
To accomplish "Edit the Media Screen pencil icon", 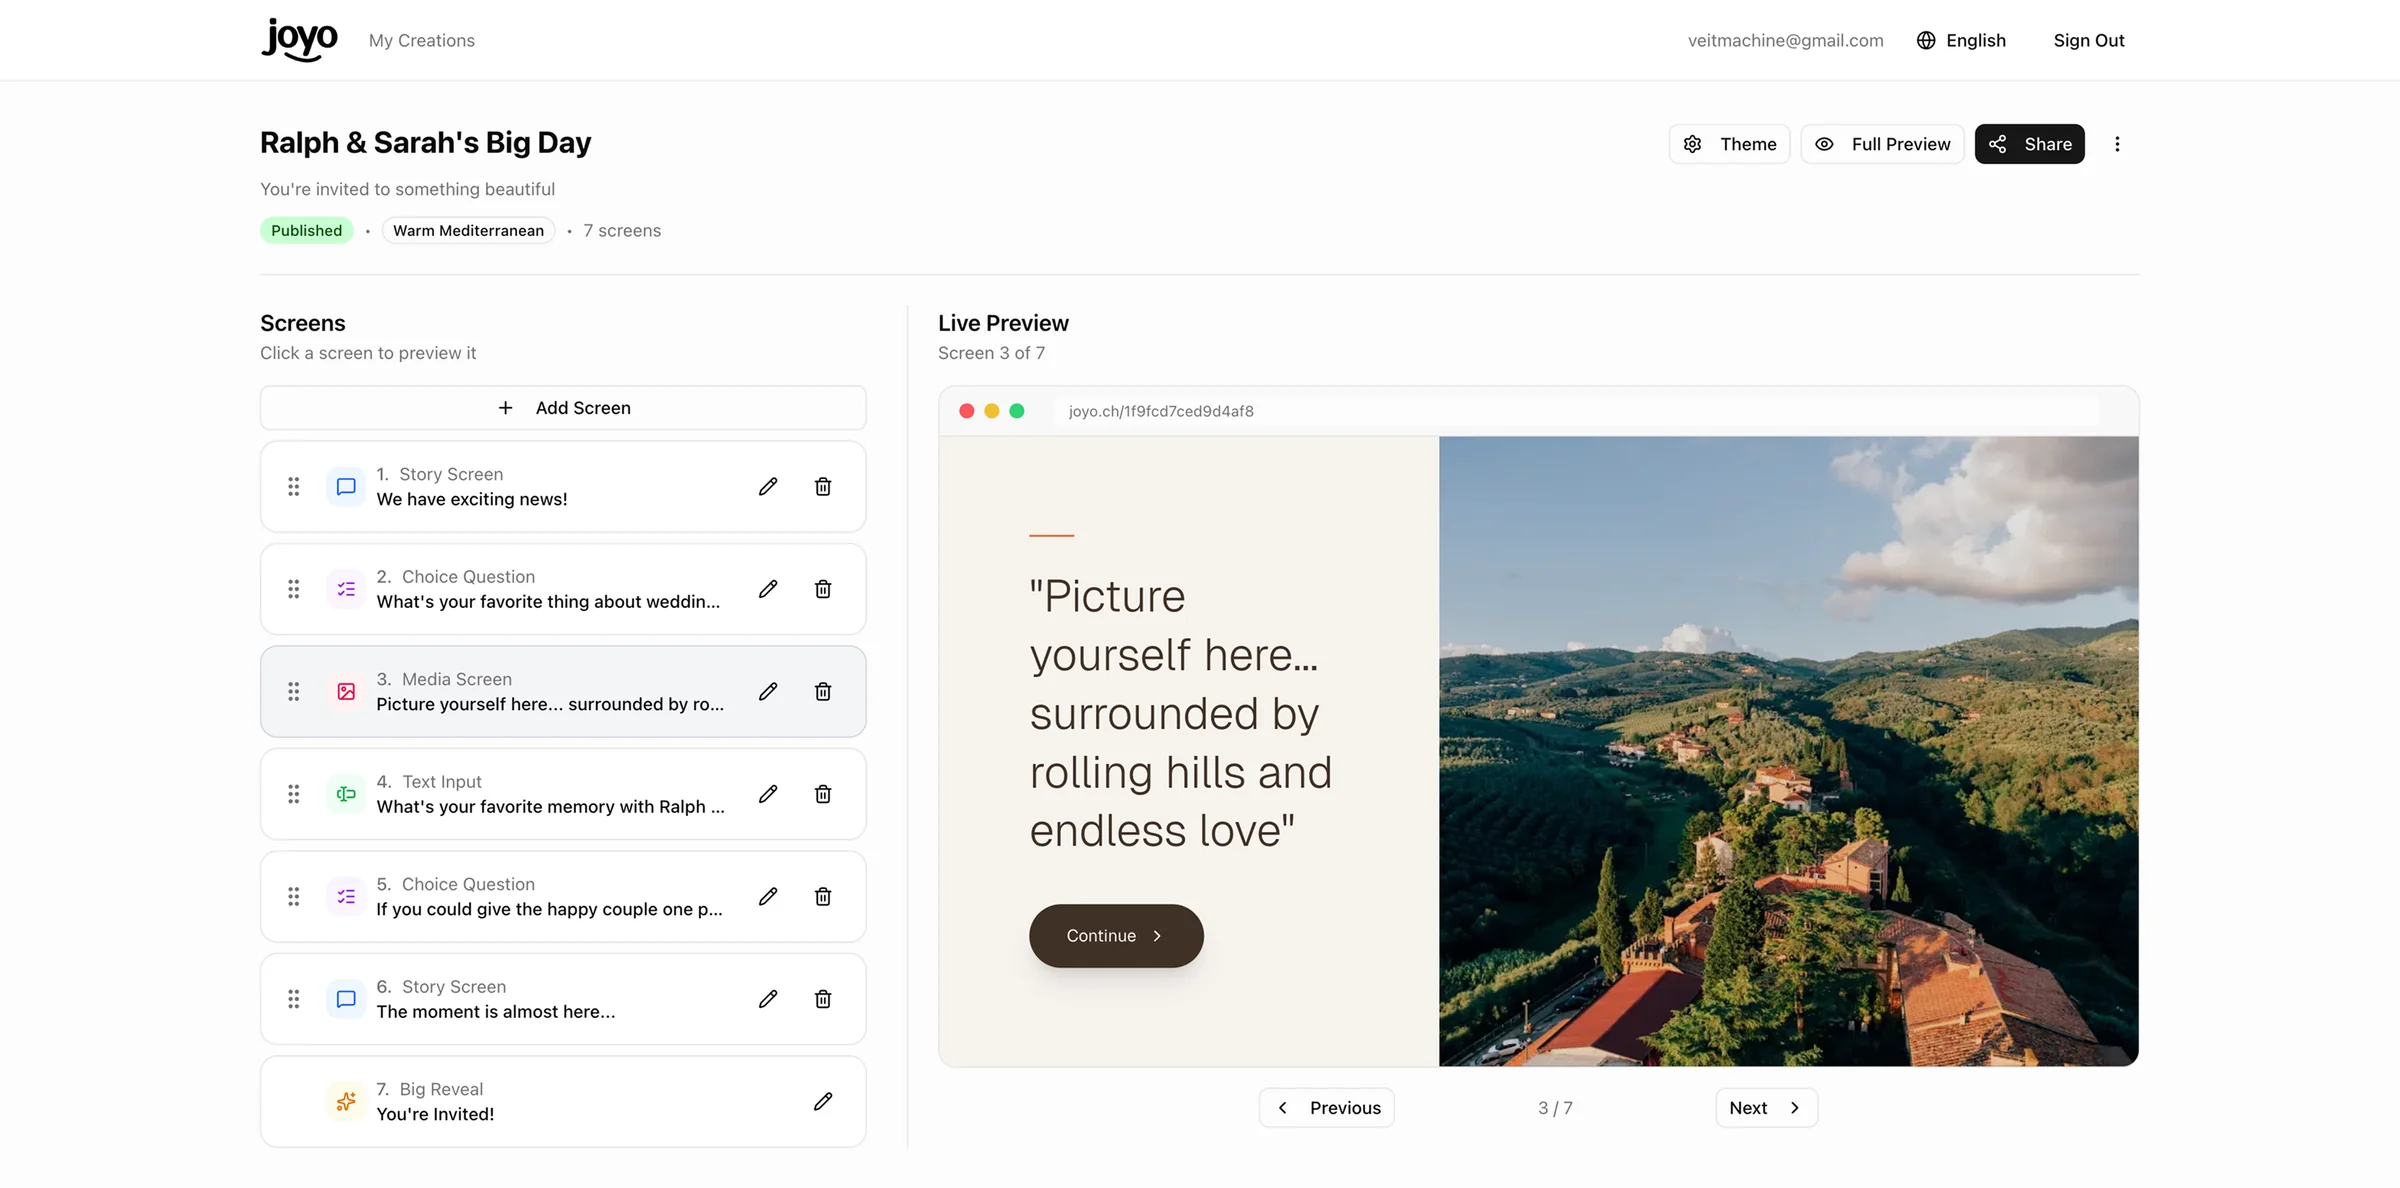I will point(768,692).
